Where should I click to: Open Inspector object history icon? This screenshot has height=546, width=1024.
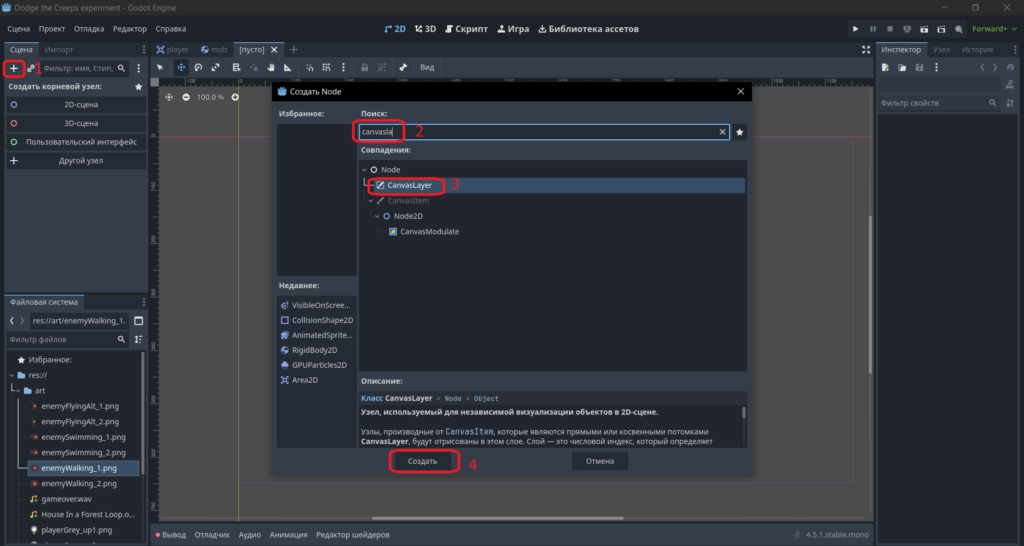point(1011,67)
